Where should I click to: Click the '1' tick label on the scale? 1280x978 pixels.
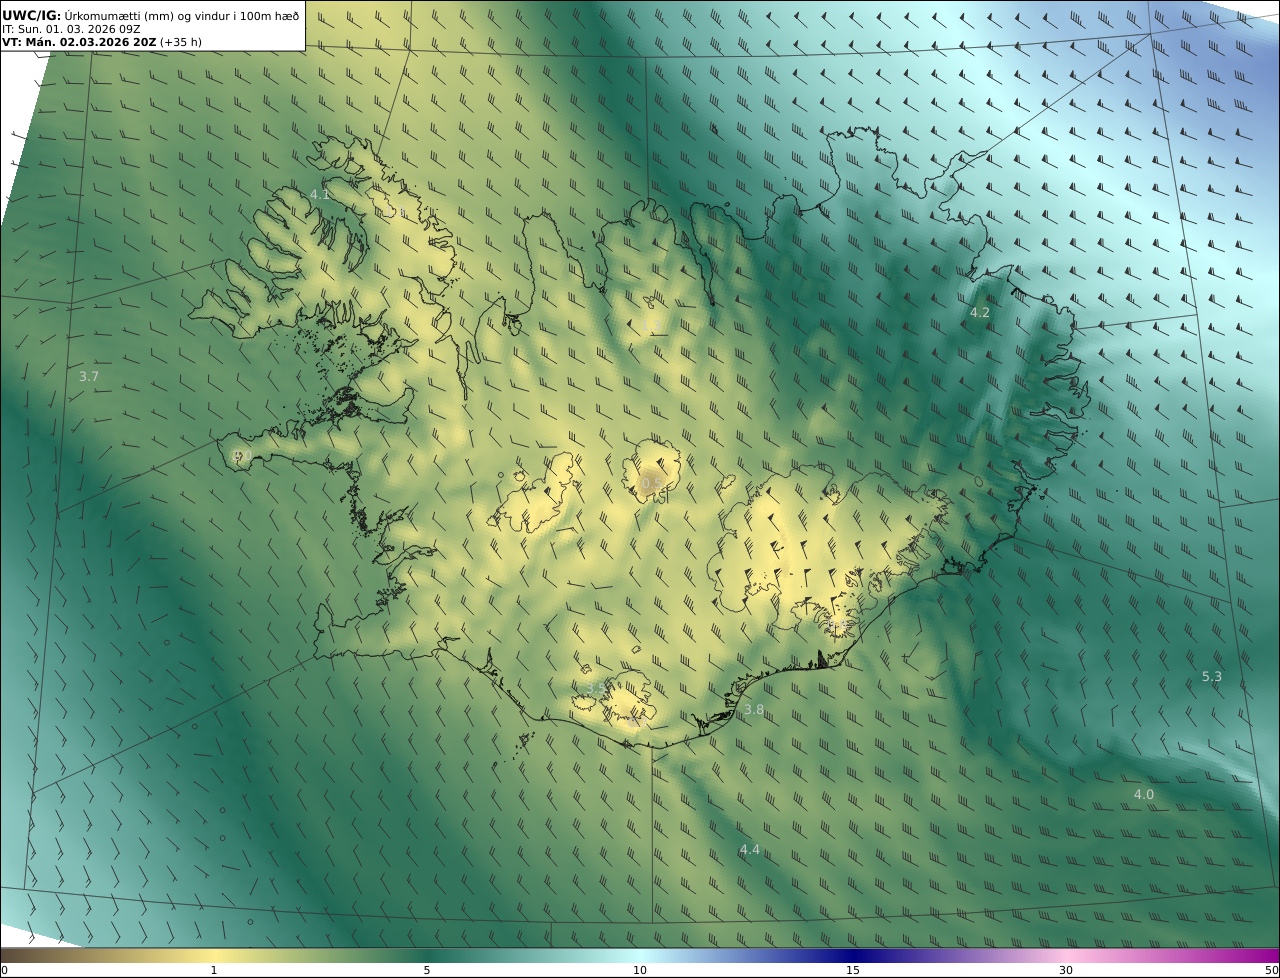tap(213, 970)
